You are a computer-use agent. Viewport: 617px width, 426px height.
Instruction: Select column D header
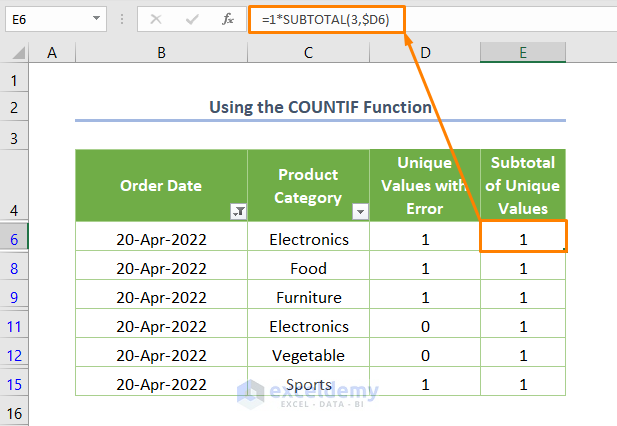[425, 52]
